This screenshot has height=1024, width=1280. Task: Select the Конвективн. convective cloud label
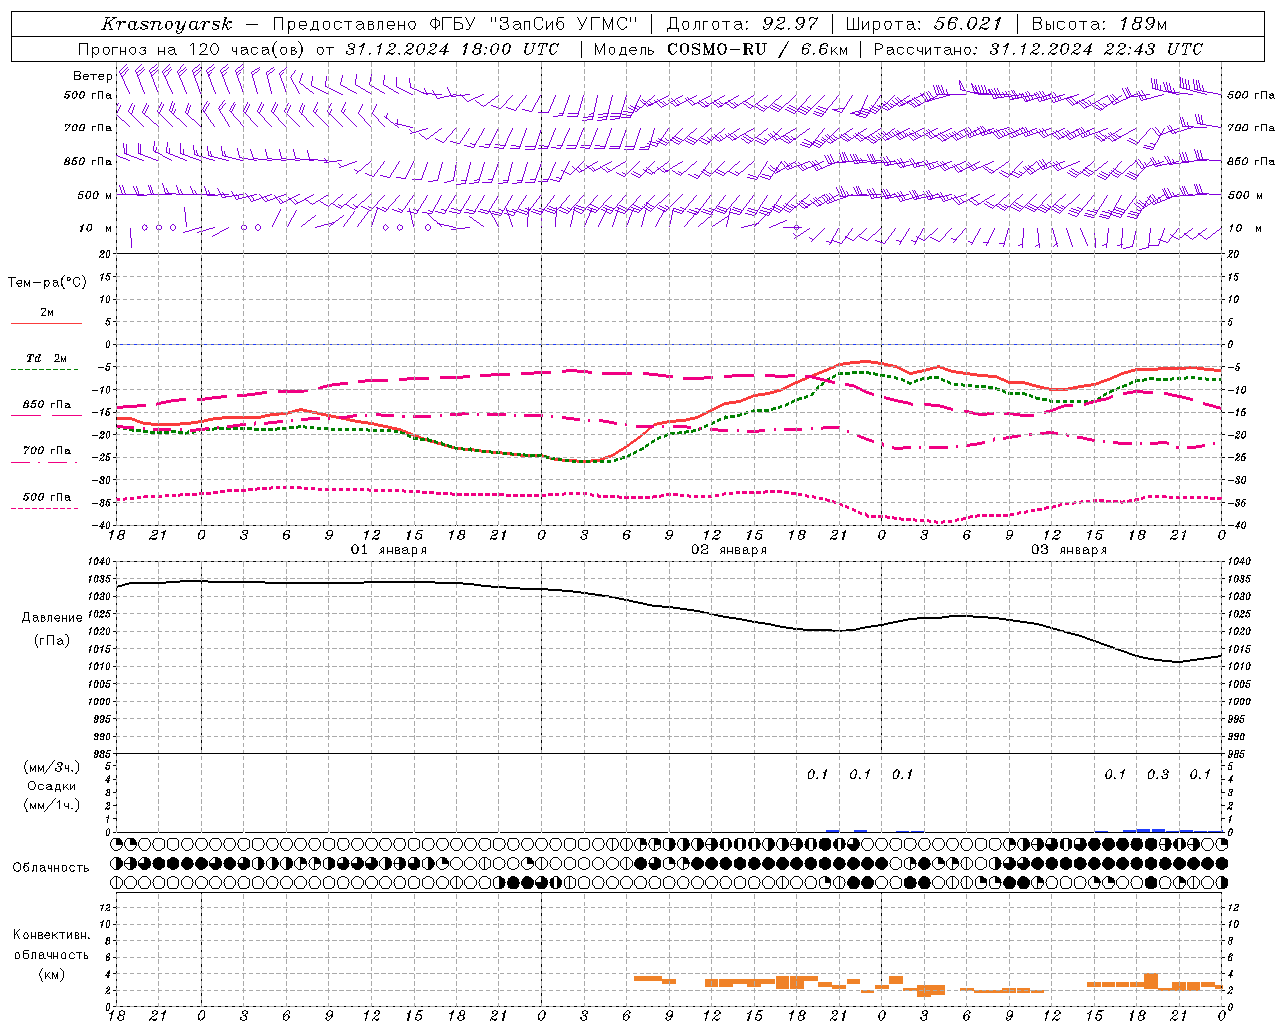point(52,935)
